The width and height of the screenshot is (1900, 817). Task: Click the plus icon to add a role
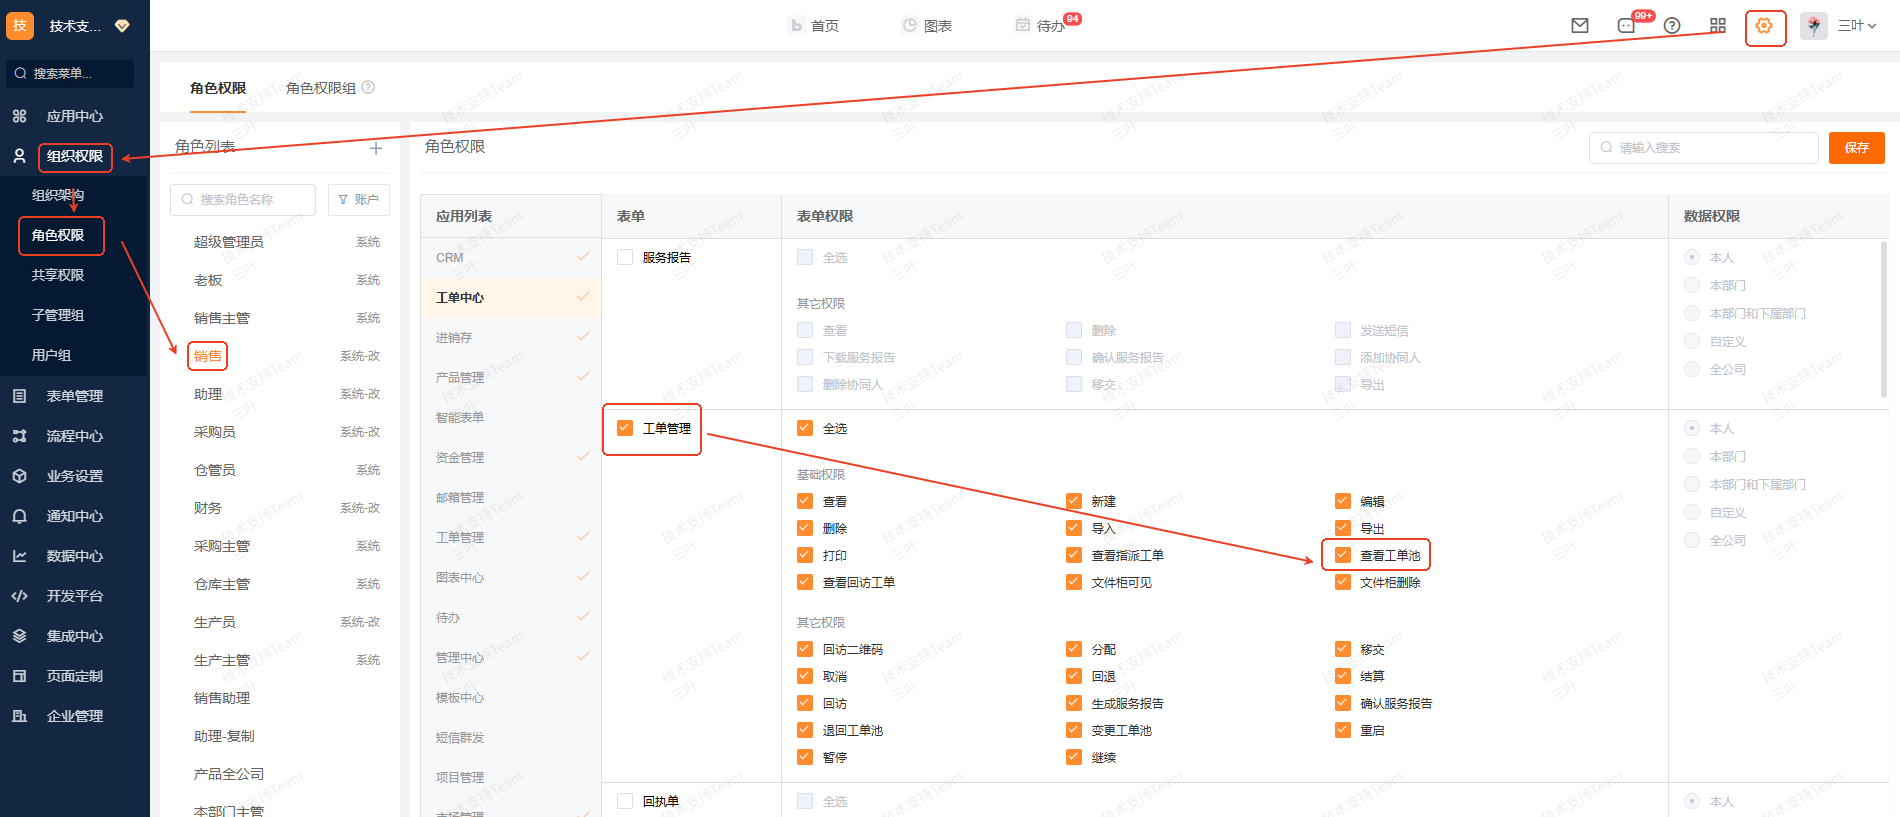tap(376, 148)
